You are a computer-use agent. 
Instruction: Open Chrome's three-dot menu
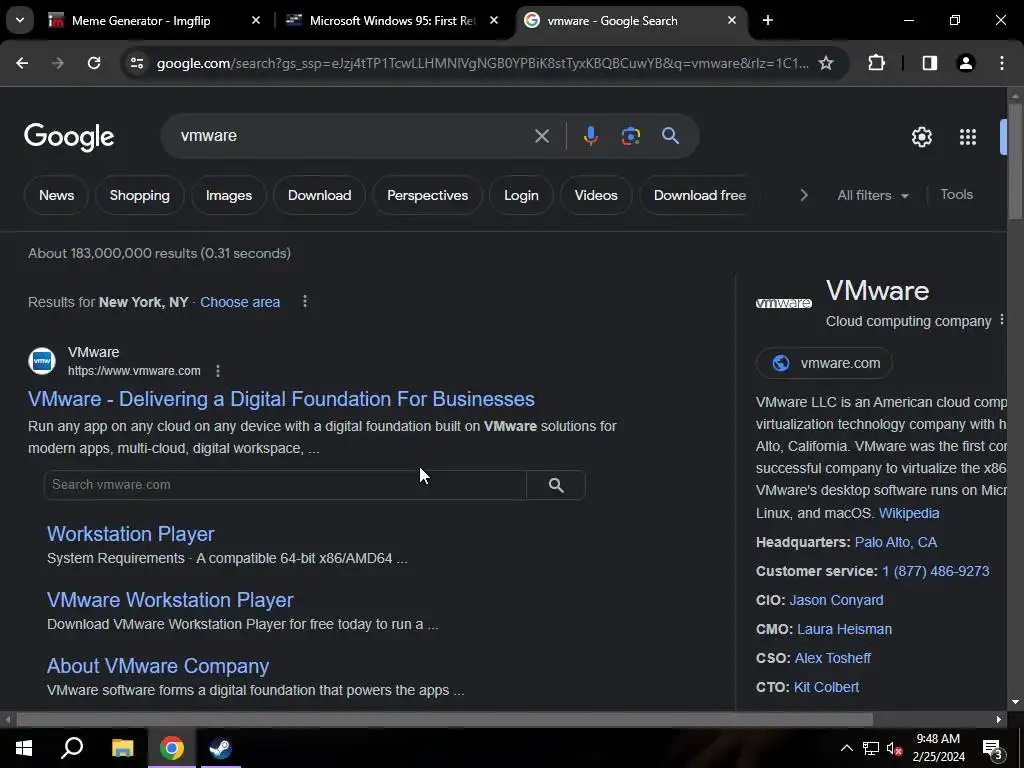1002,63
